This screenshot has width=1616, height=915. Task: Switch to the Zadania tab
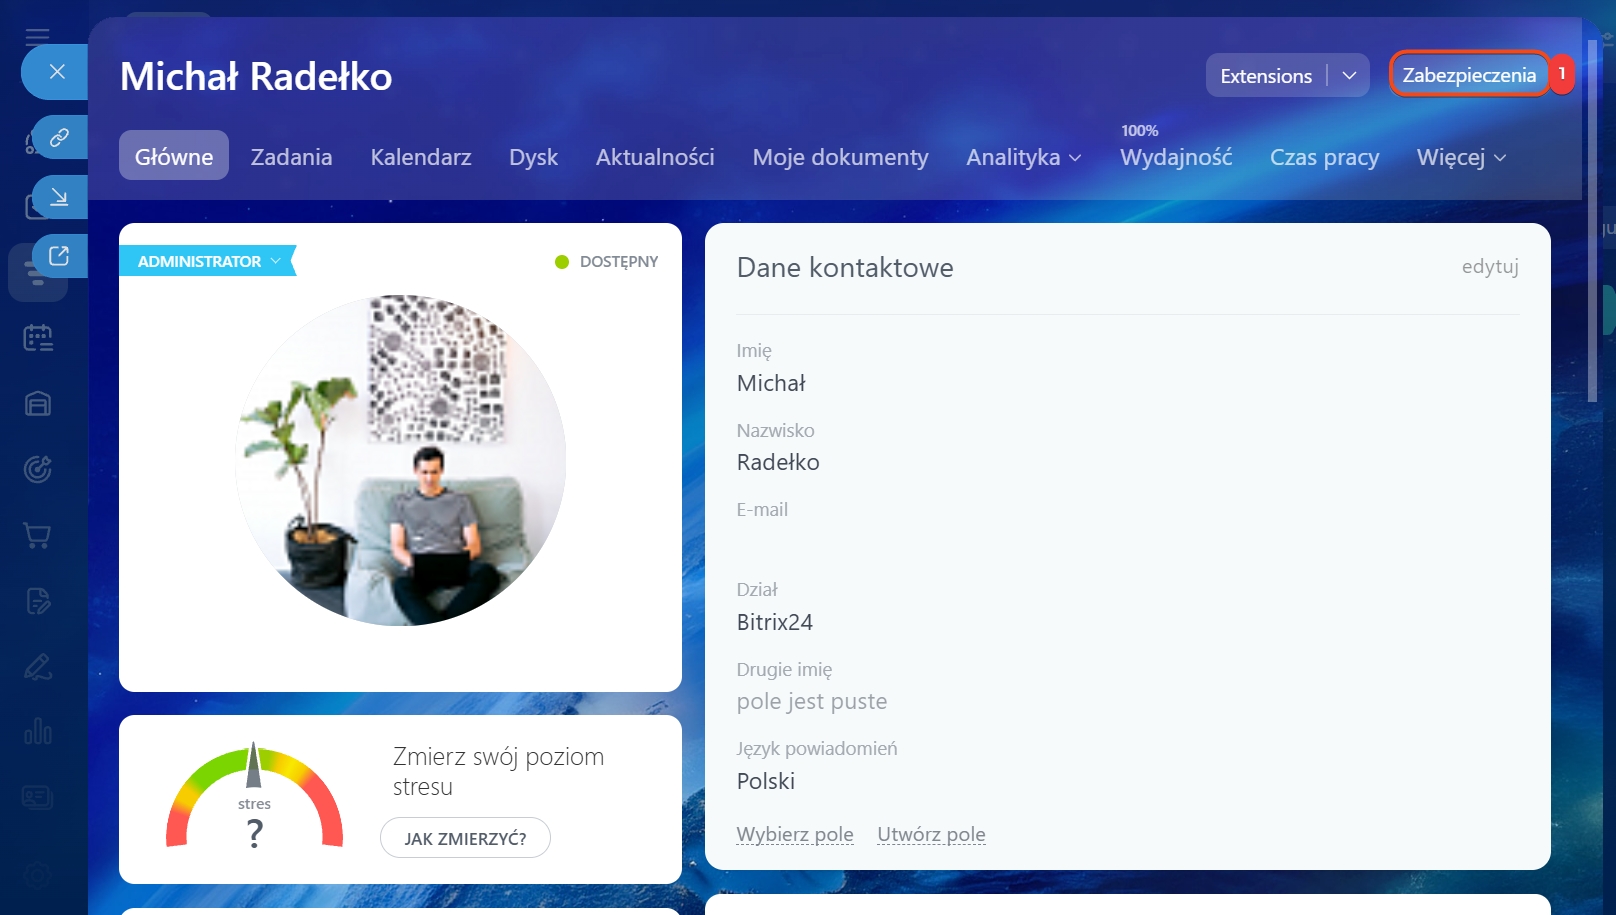(x=291, y=157)
